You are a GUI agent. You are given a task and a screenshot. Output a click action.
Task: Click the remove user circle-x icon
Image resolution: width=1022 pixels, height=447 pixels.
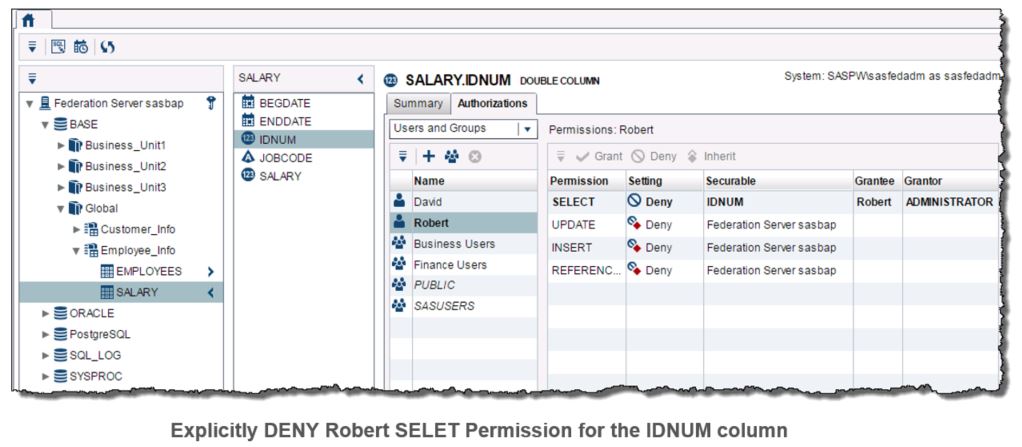[x=474, y=156]
